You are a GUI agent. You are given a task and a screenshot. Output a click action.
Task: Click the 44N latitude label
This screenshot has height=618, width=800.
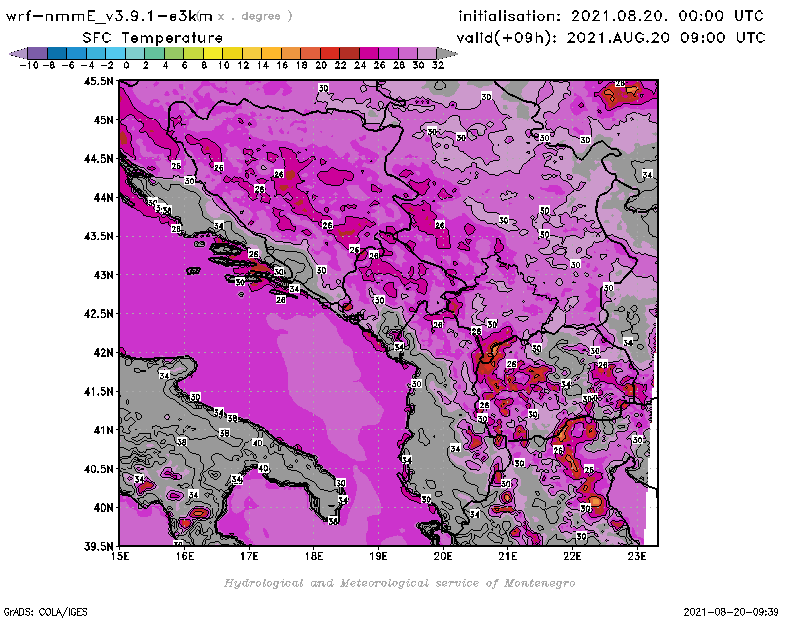103,197
